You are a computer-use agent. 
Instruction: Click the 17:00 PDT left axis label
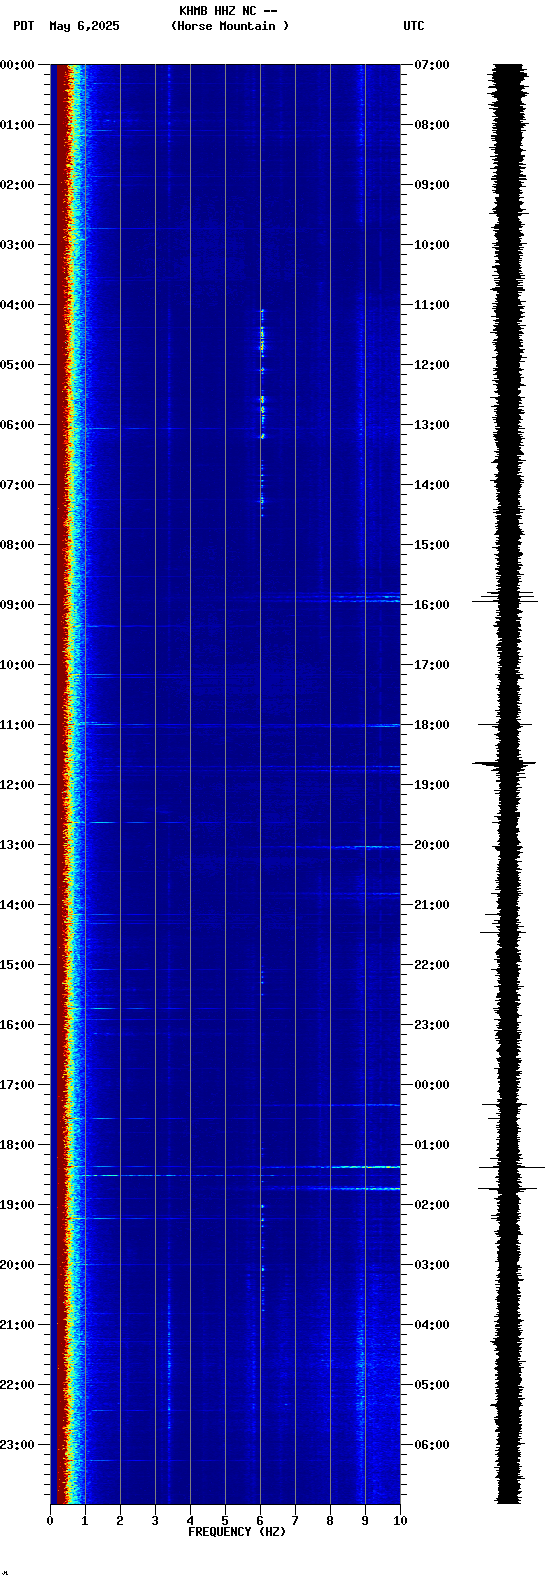pos(17,1085)
